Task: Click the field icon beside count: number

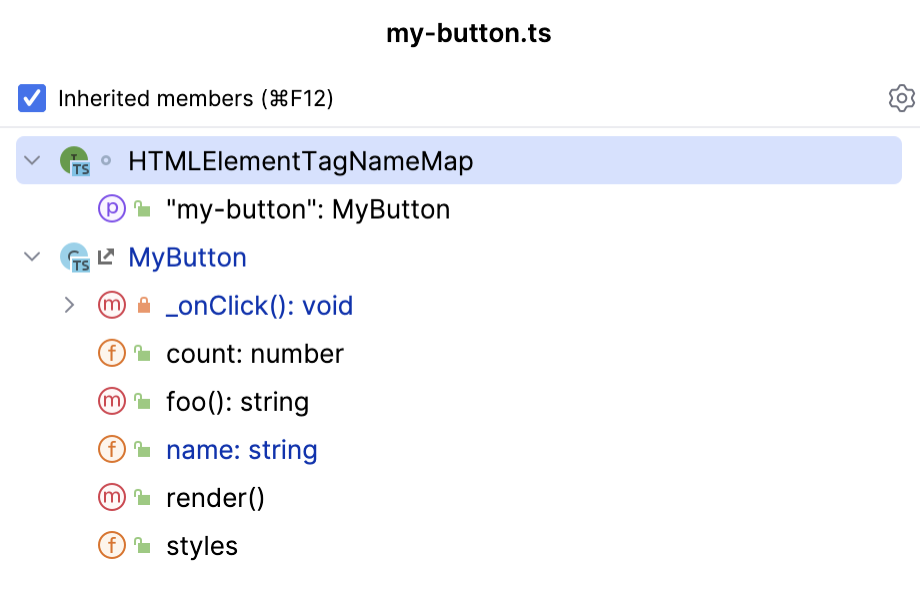Action: 111,353
